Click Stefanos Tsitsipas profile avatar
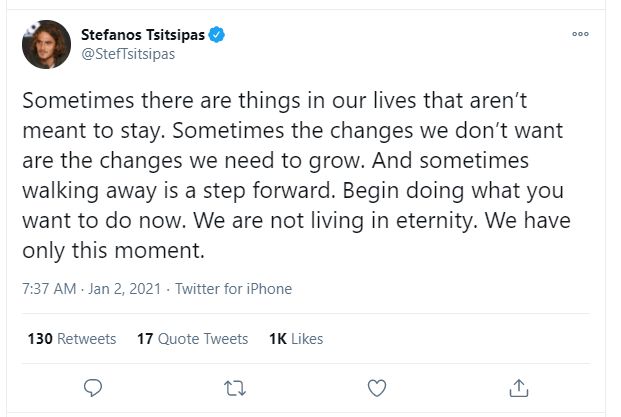 pos(45,45)
